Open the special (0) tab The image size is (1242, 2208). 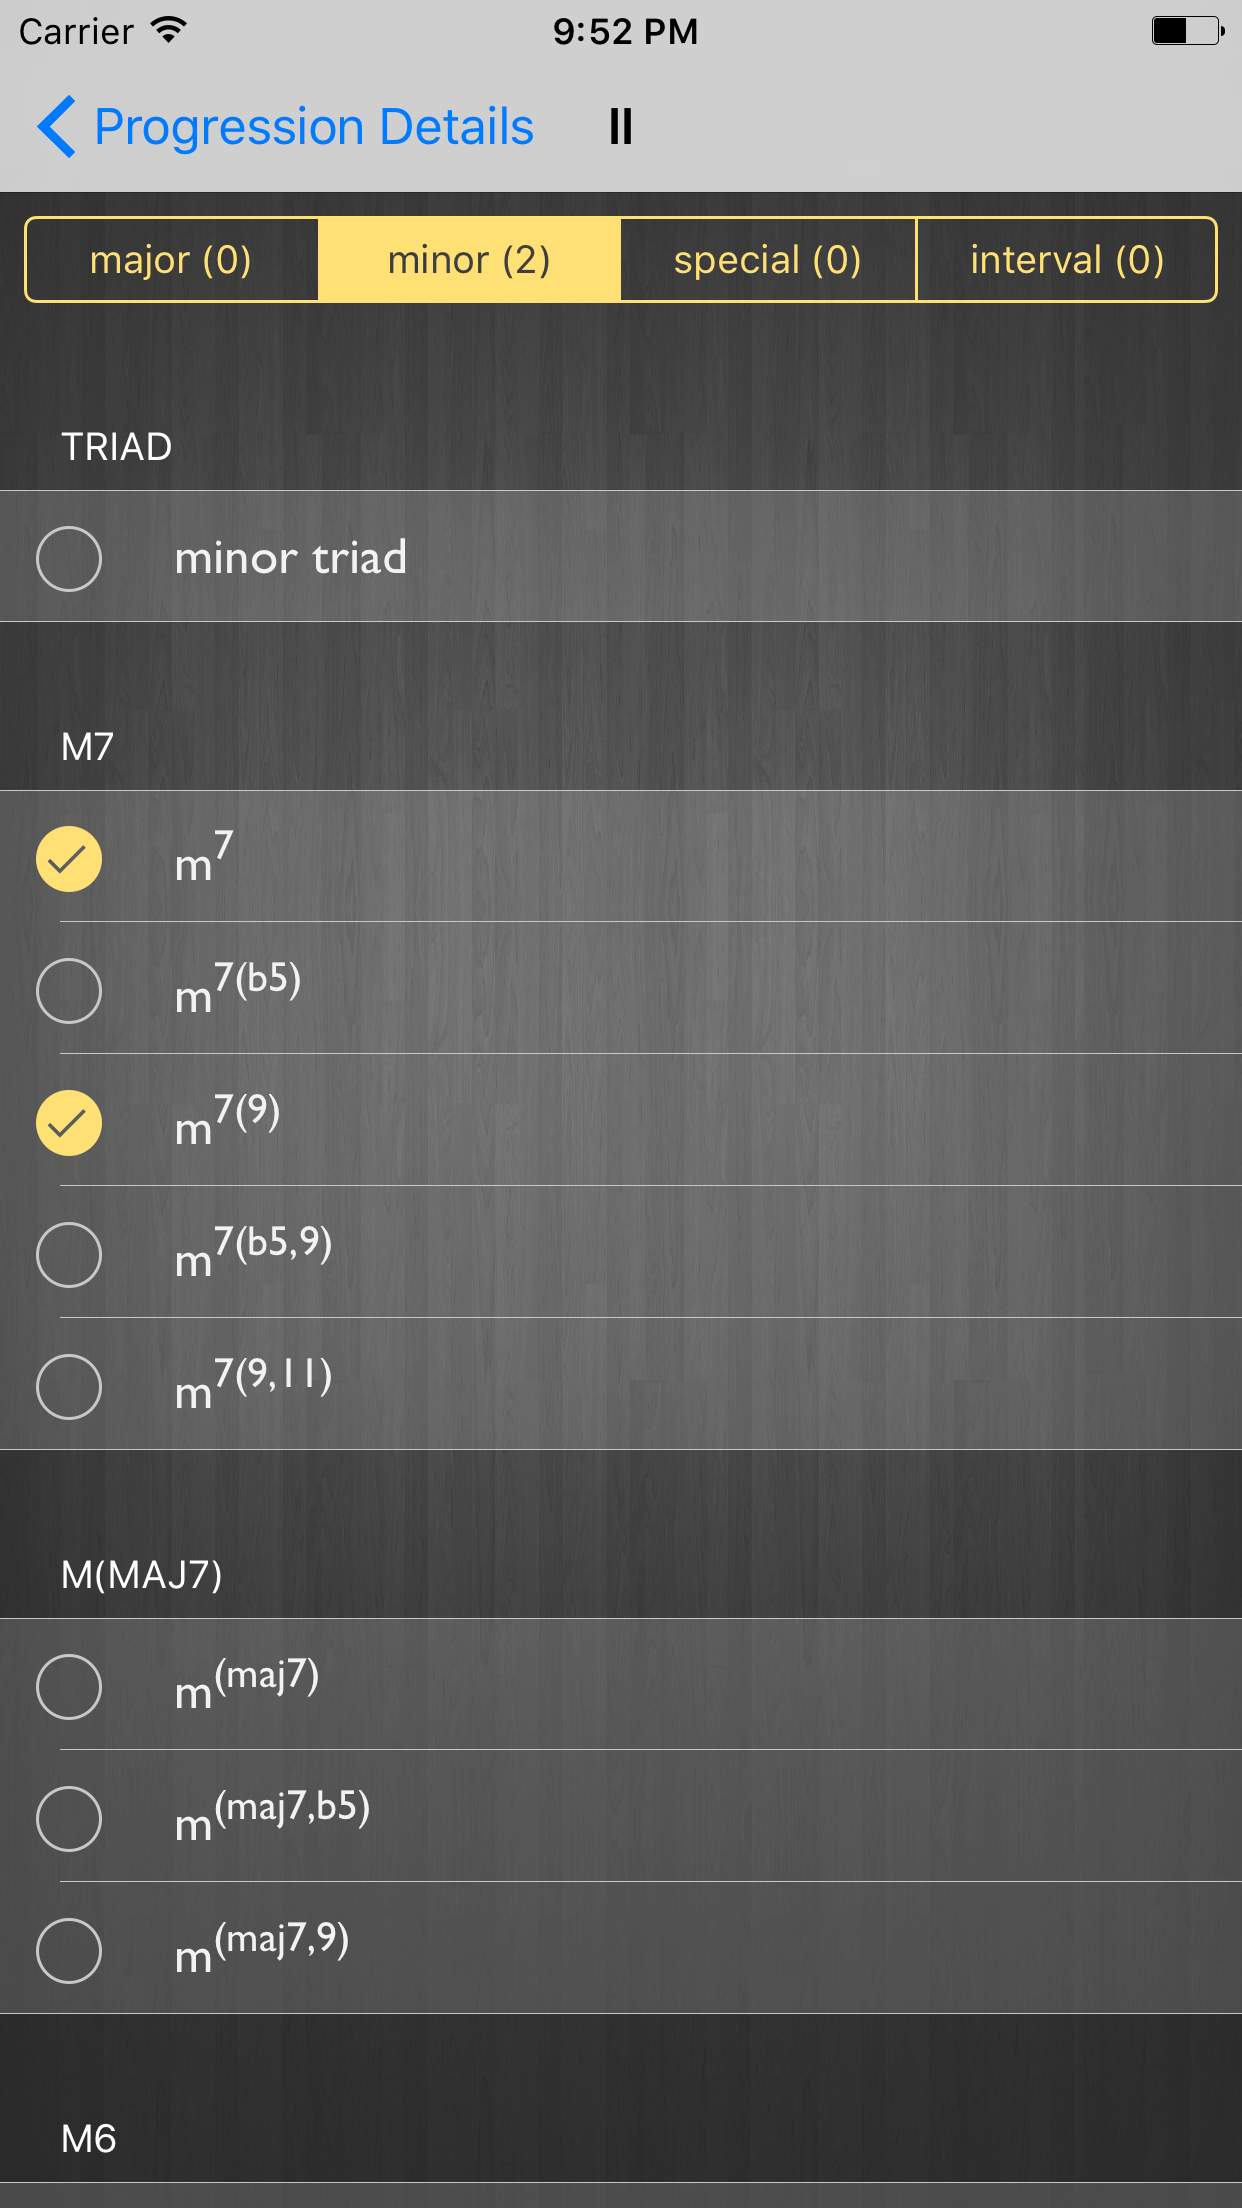[x=767, y=260]
